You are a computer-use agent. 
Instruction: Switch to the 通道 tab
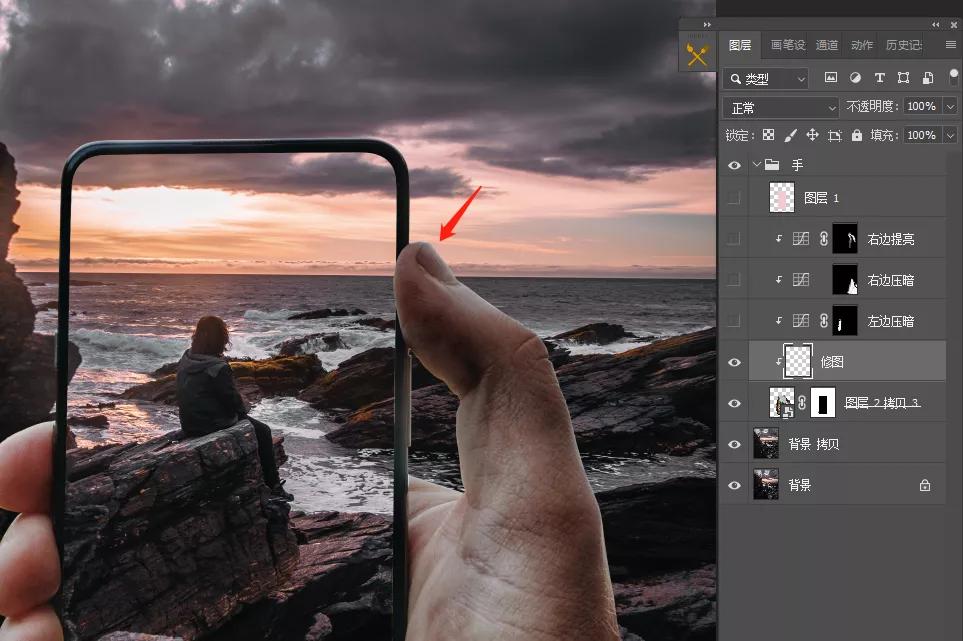pos(827,45)
